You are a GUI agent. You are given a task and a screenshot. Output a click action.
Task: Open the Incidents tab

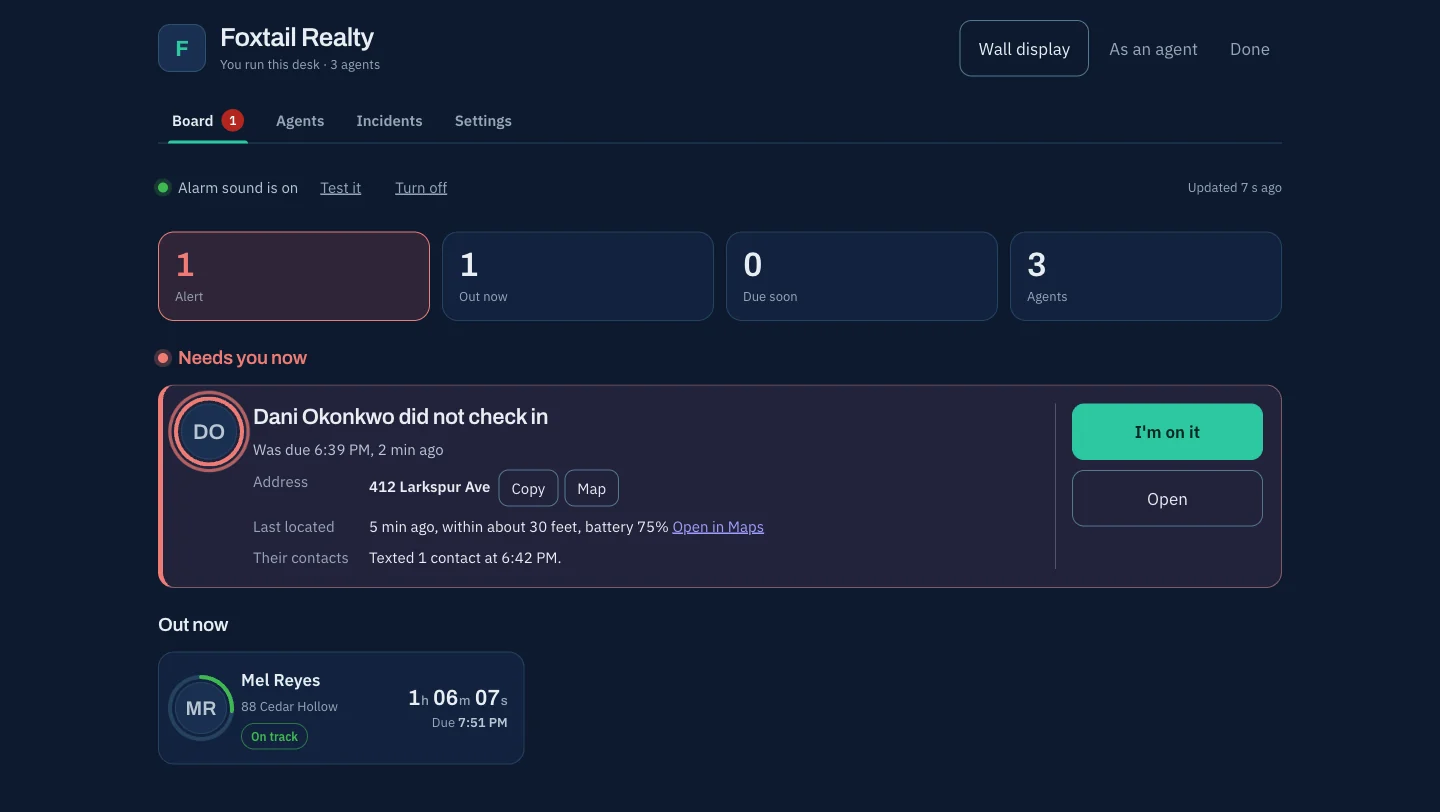coord(389,121)
